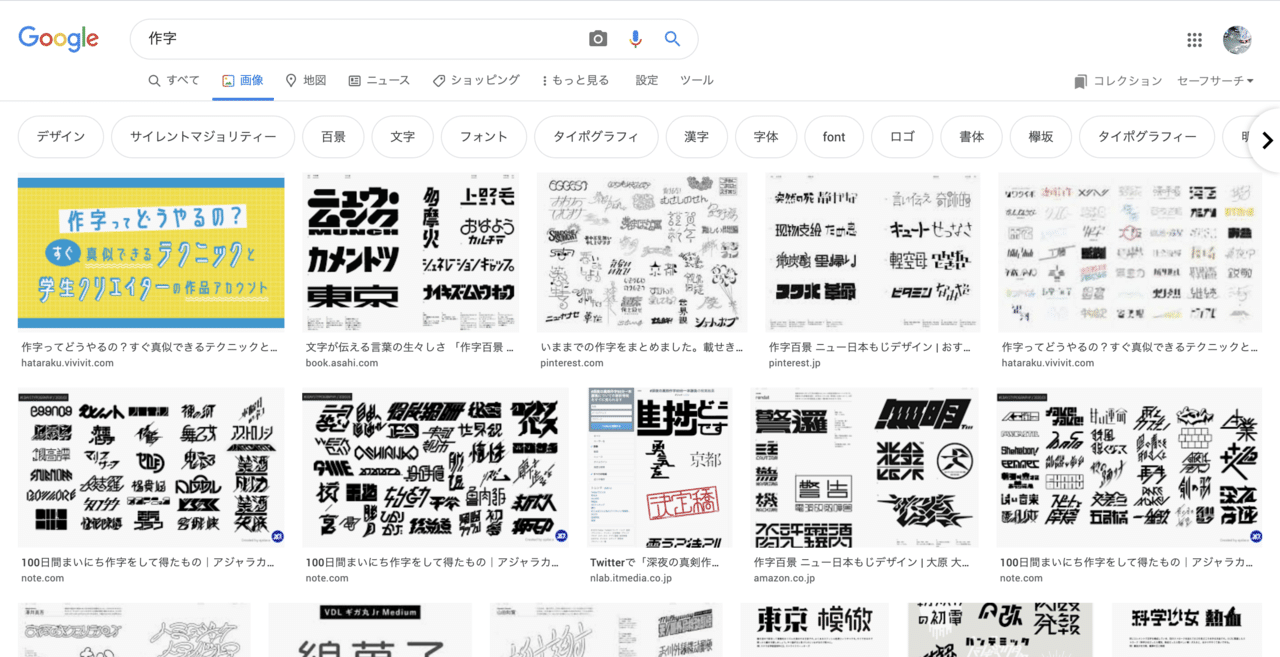Select the ロゴ filter chip
1280x657 pixels.
pyautogui.click(x=902, y=137)
